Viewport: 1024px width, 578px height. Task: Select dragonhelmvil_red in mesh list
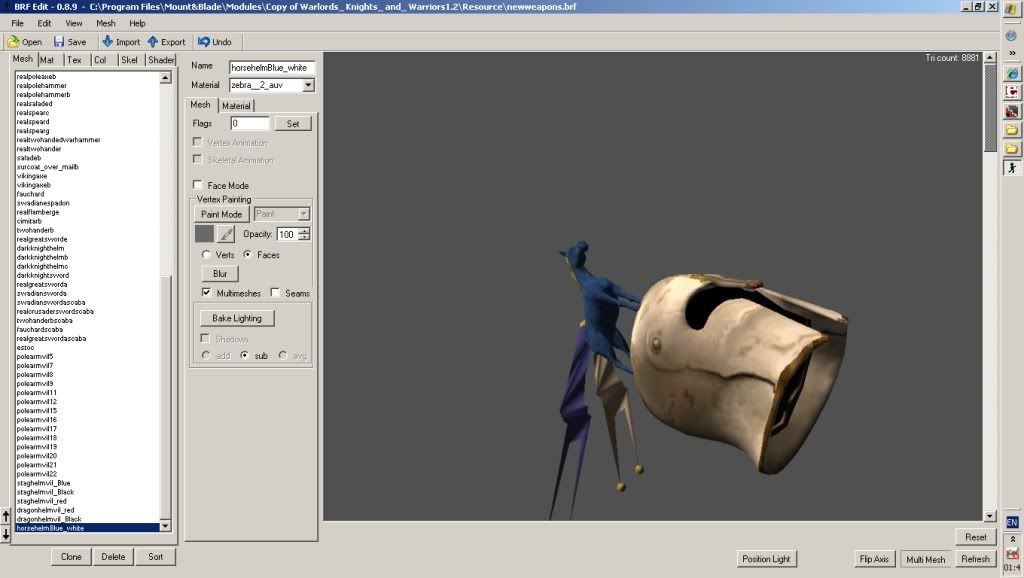87,509
